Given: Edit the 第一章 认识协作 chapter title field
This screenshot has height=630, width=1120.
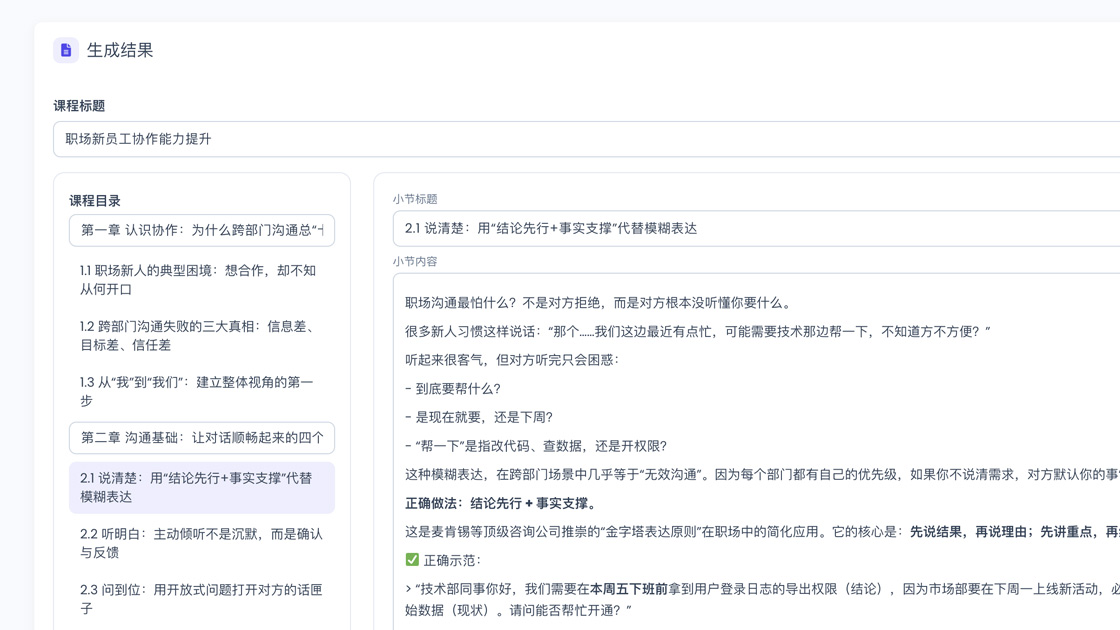Looking at the screenshot, I should coord(202,230).
